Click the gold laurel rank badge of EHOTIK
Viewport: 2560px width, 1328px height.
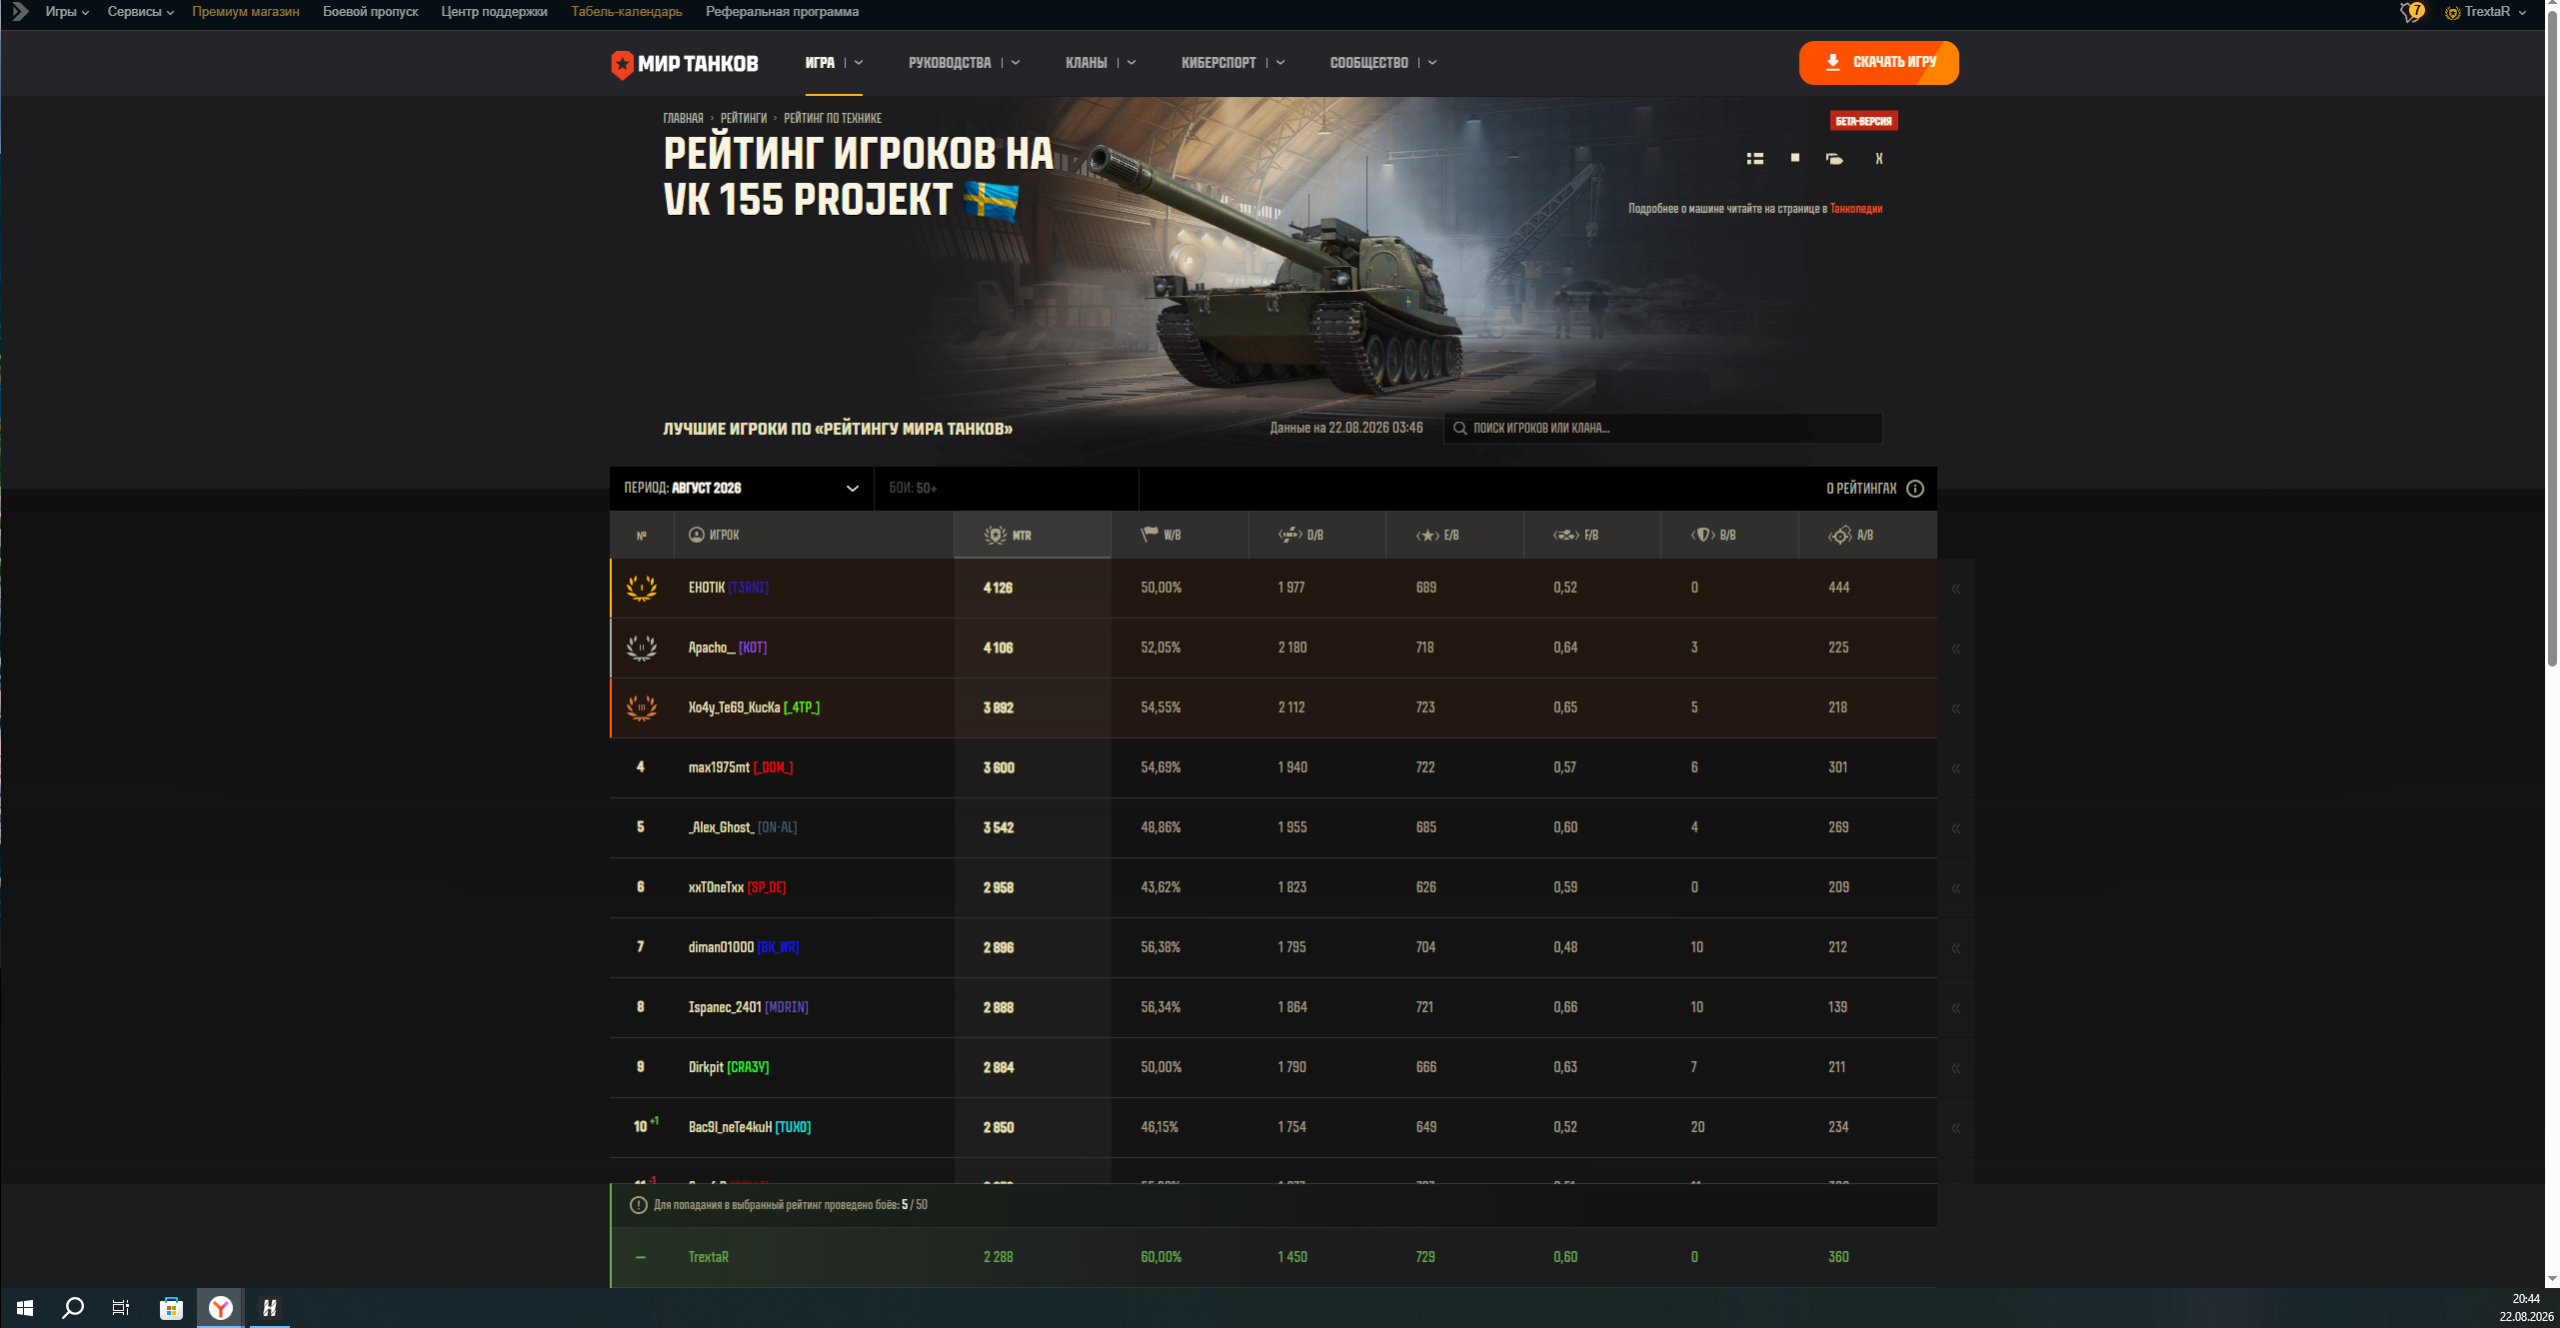[641, 588]
